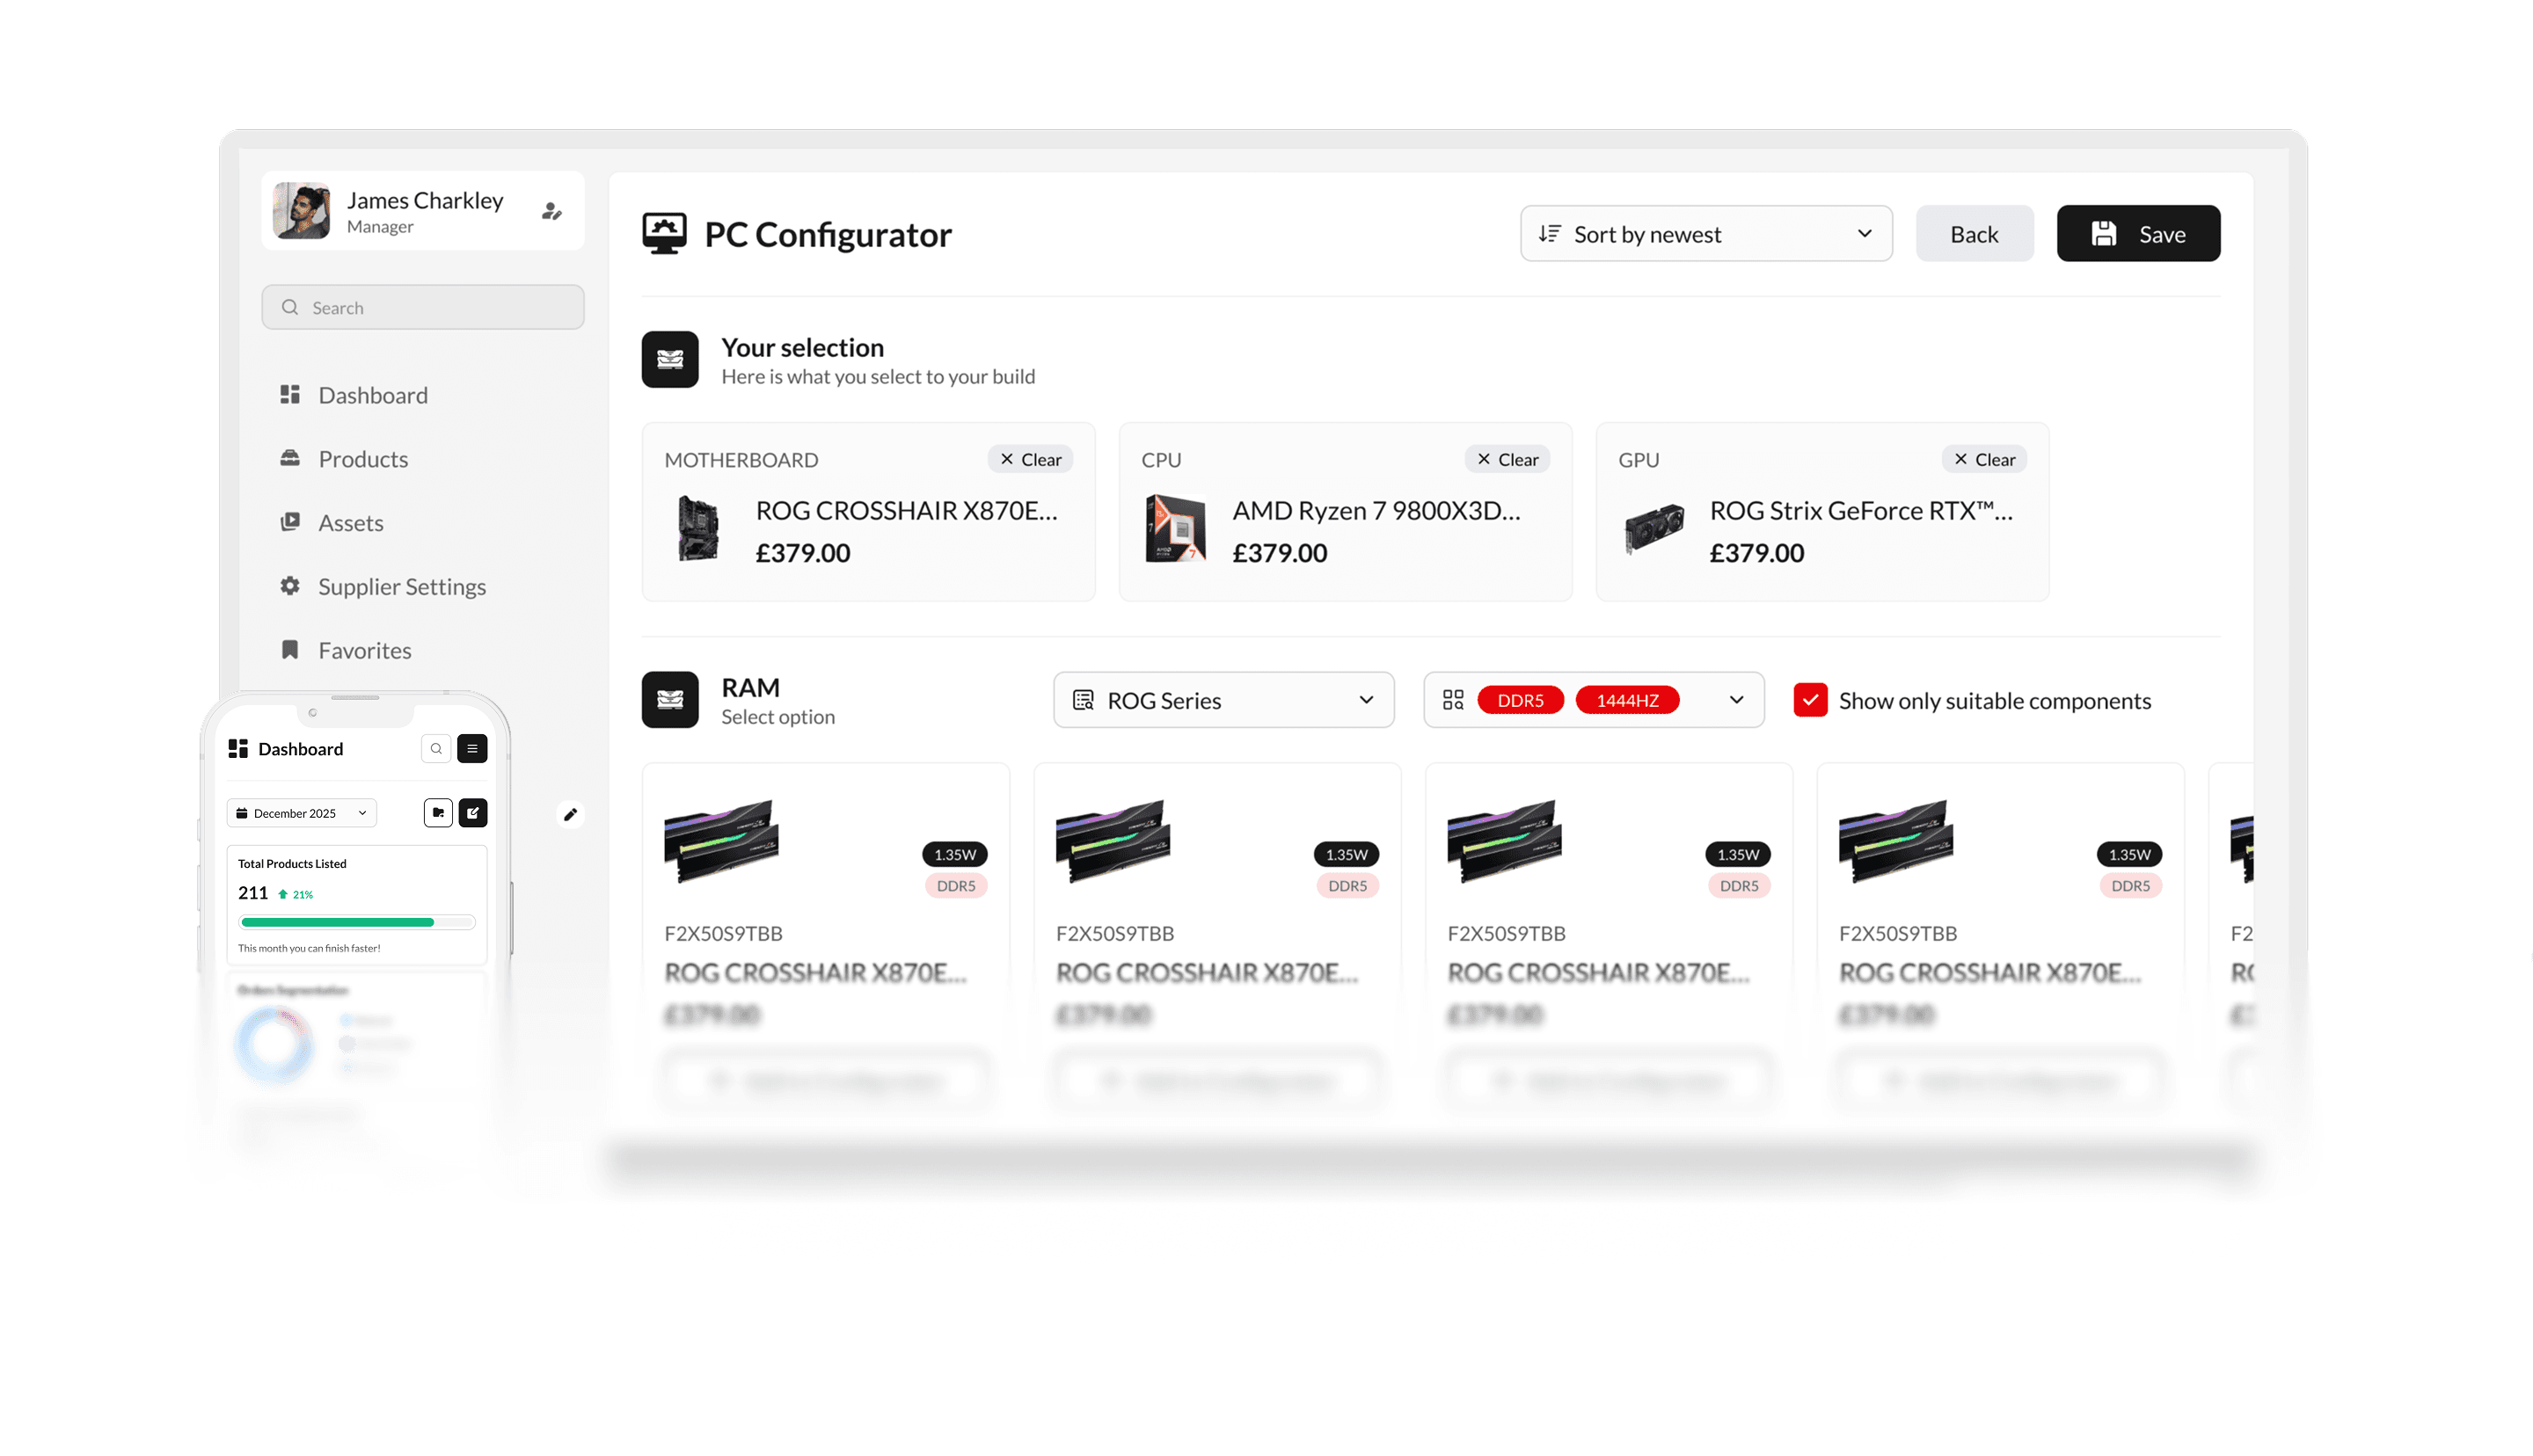Click the PC Configurator monitor icon
The width and height of the screenshot is (2533, 1456).
pyautogui.click(x=664, y=233)
